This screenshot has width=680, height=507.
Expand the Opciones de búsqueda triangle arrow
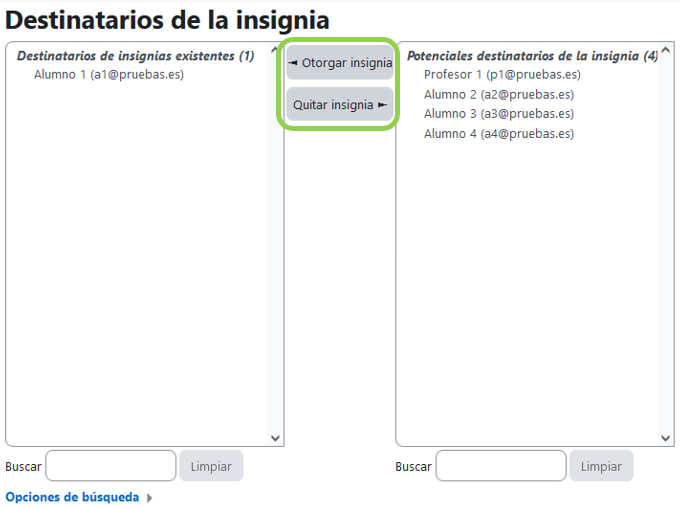pyautogui.click(x=150, y=498)
